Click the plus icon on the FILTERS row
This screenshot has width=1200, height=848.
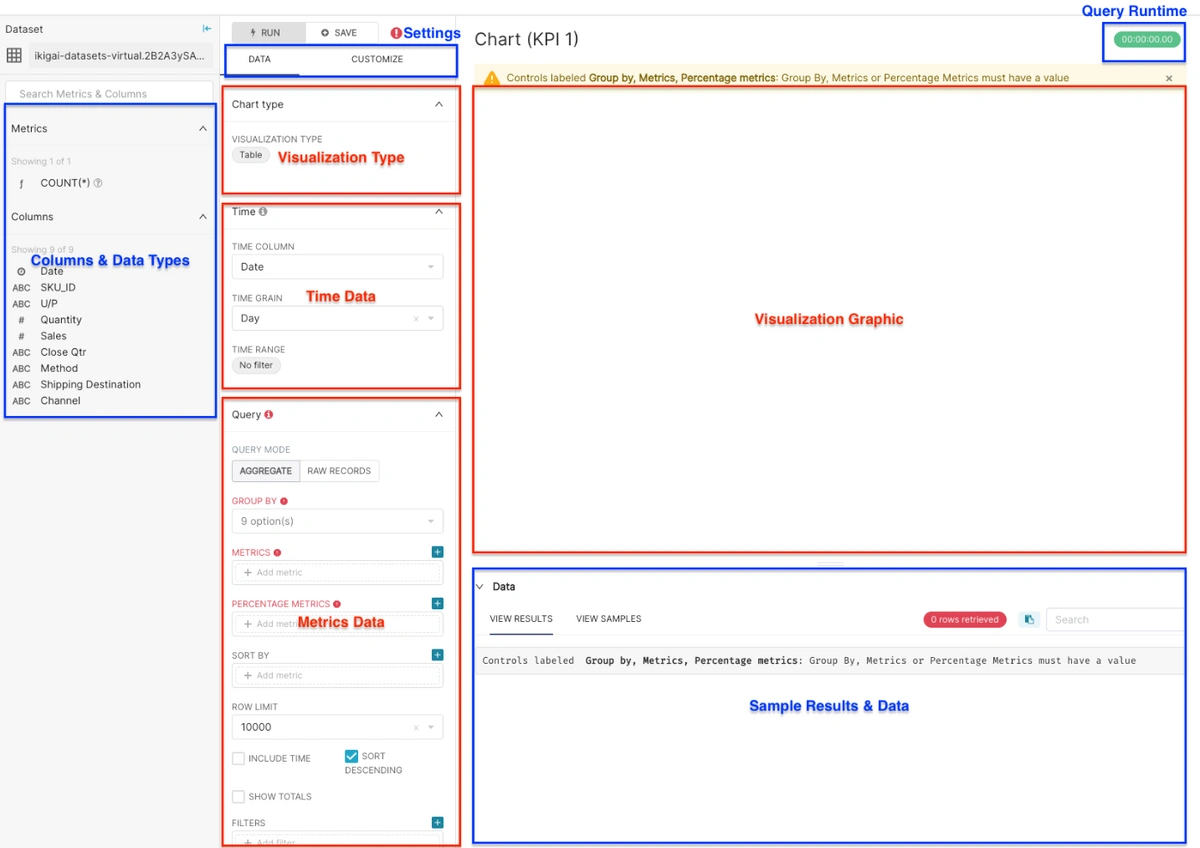click(437, 823)
